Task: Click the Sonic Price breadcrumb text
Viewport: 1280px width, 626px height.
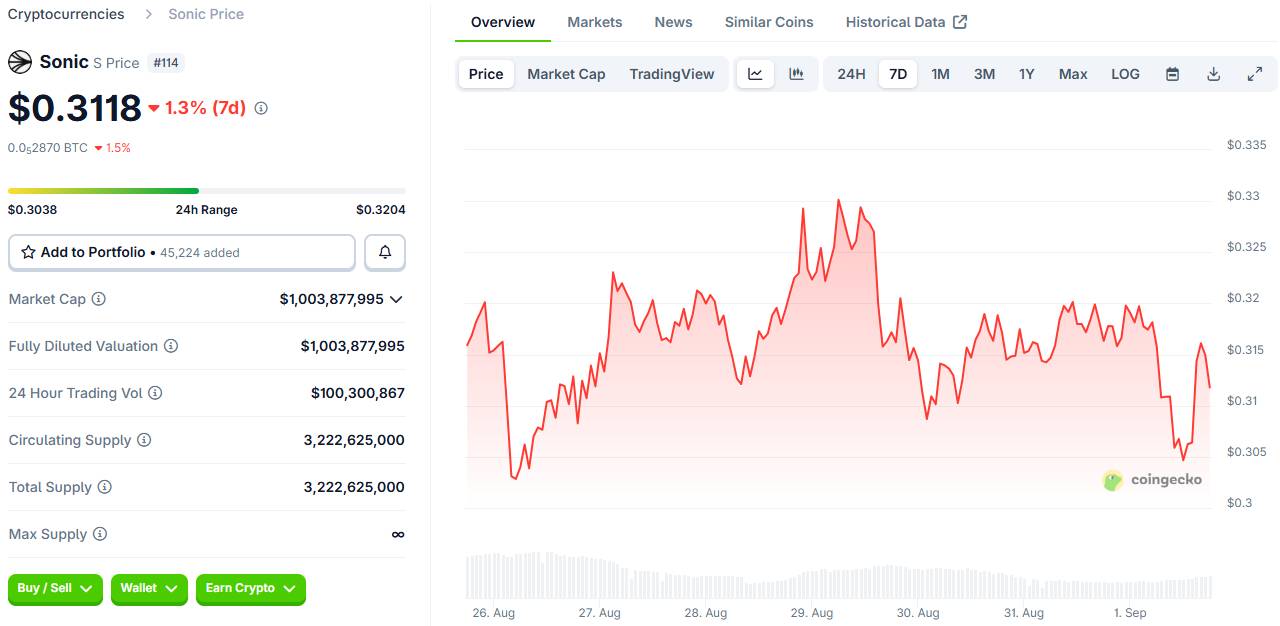Action: point(206,14)
